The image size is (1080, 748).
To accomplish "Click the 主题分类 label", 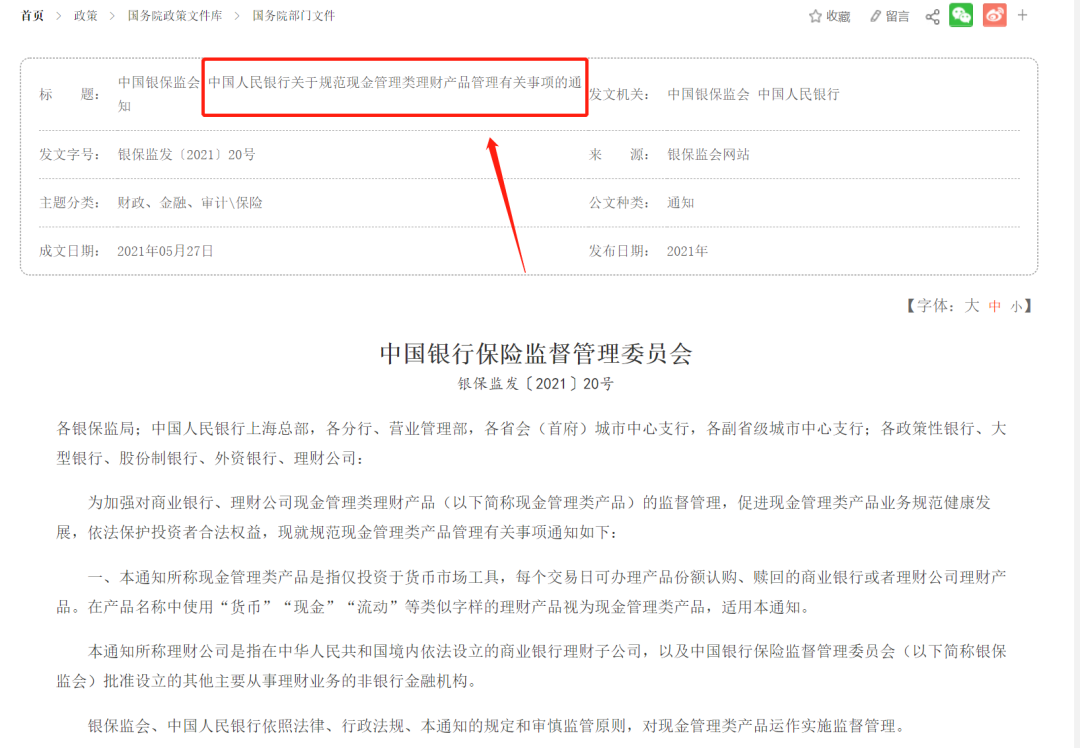I will 70,203.
